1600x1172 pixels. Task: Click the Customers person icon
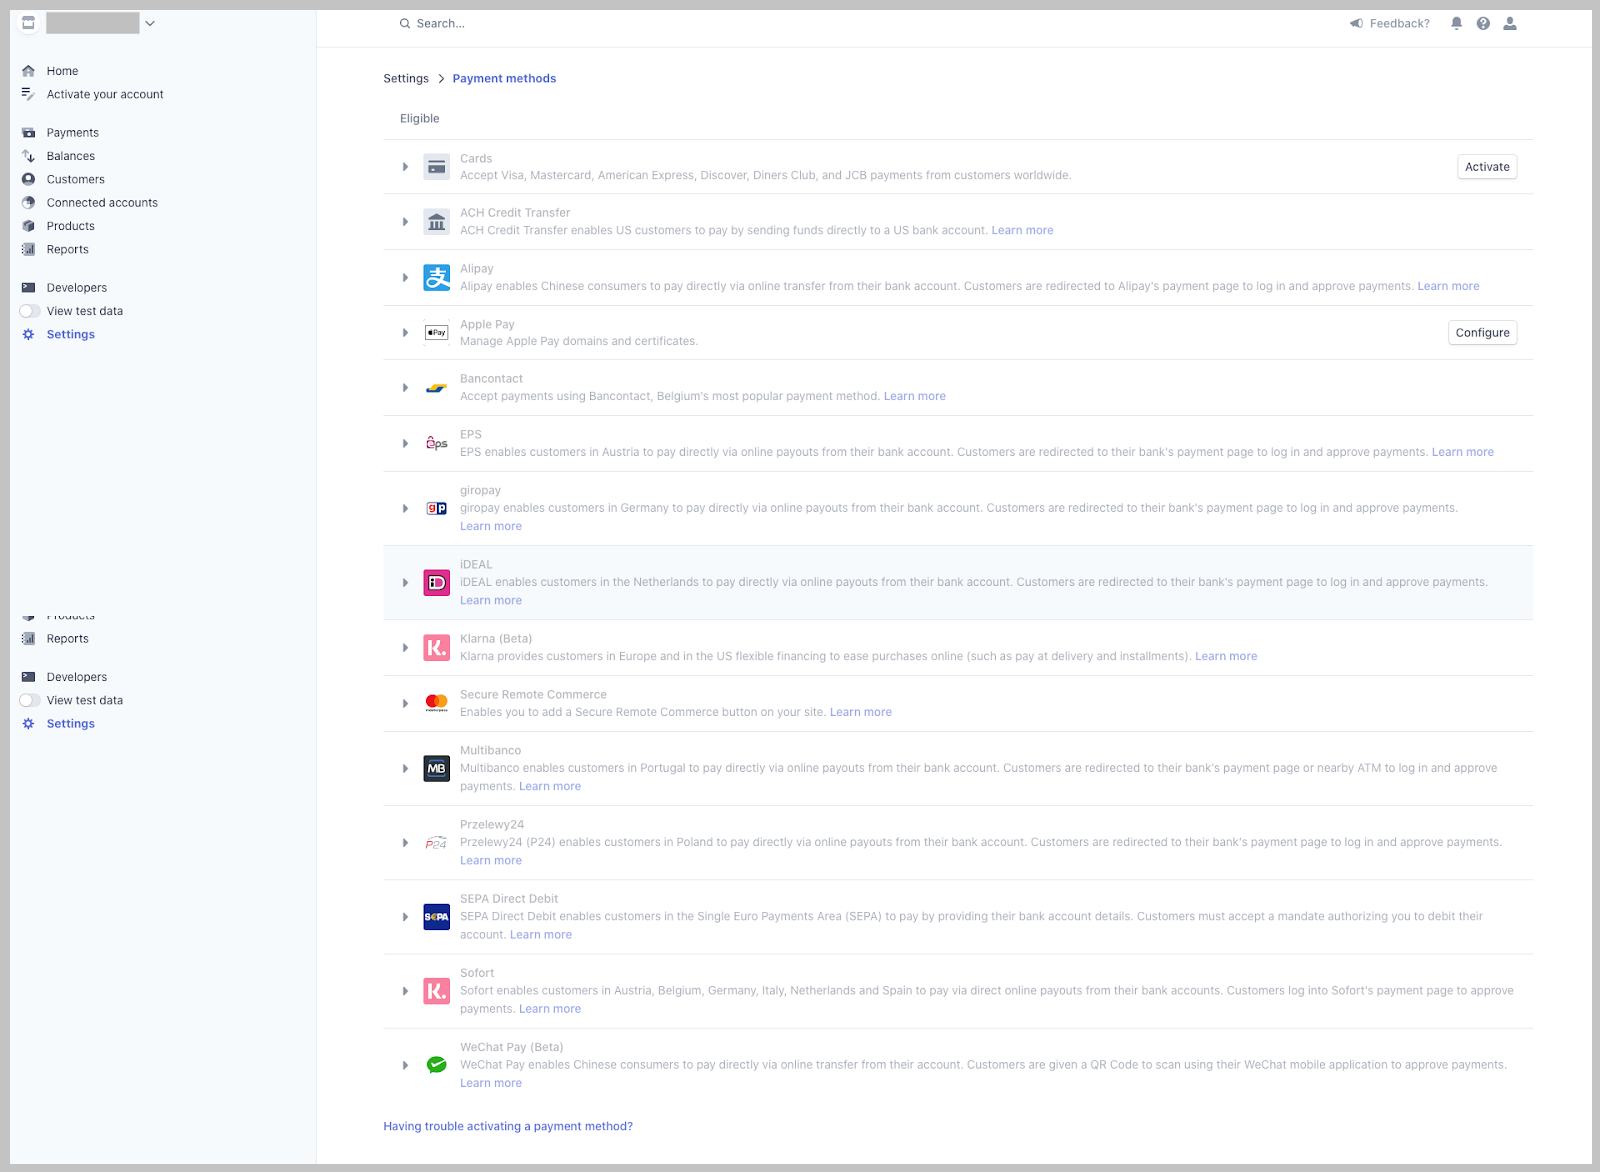coord(28,179)
